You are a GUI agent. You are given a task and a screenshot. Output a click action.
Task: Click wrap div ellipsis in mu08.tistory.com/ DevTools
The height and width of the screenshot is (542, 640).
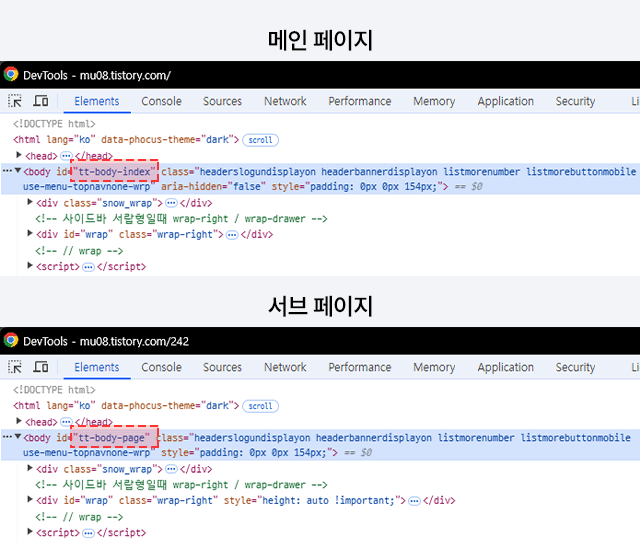coord(232,235)
